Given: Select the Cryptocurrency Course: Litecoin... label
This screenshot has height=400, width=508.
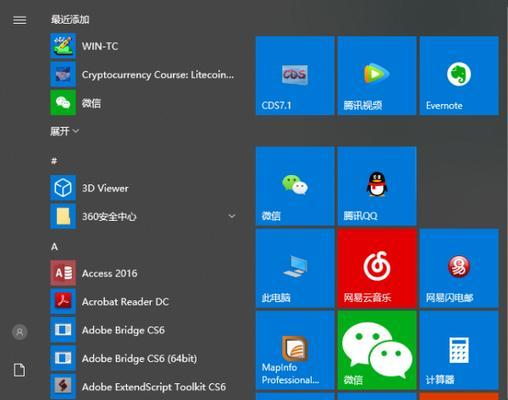Looking at the screenshot, I should (158, 75).
